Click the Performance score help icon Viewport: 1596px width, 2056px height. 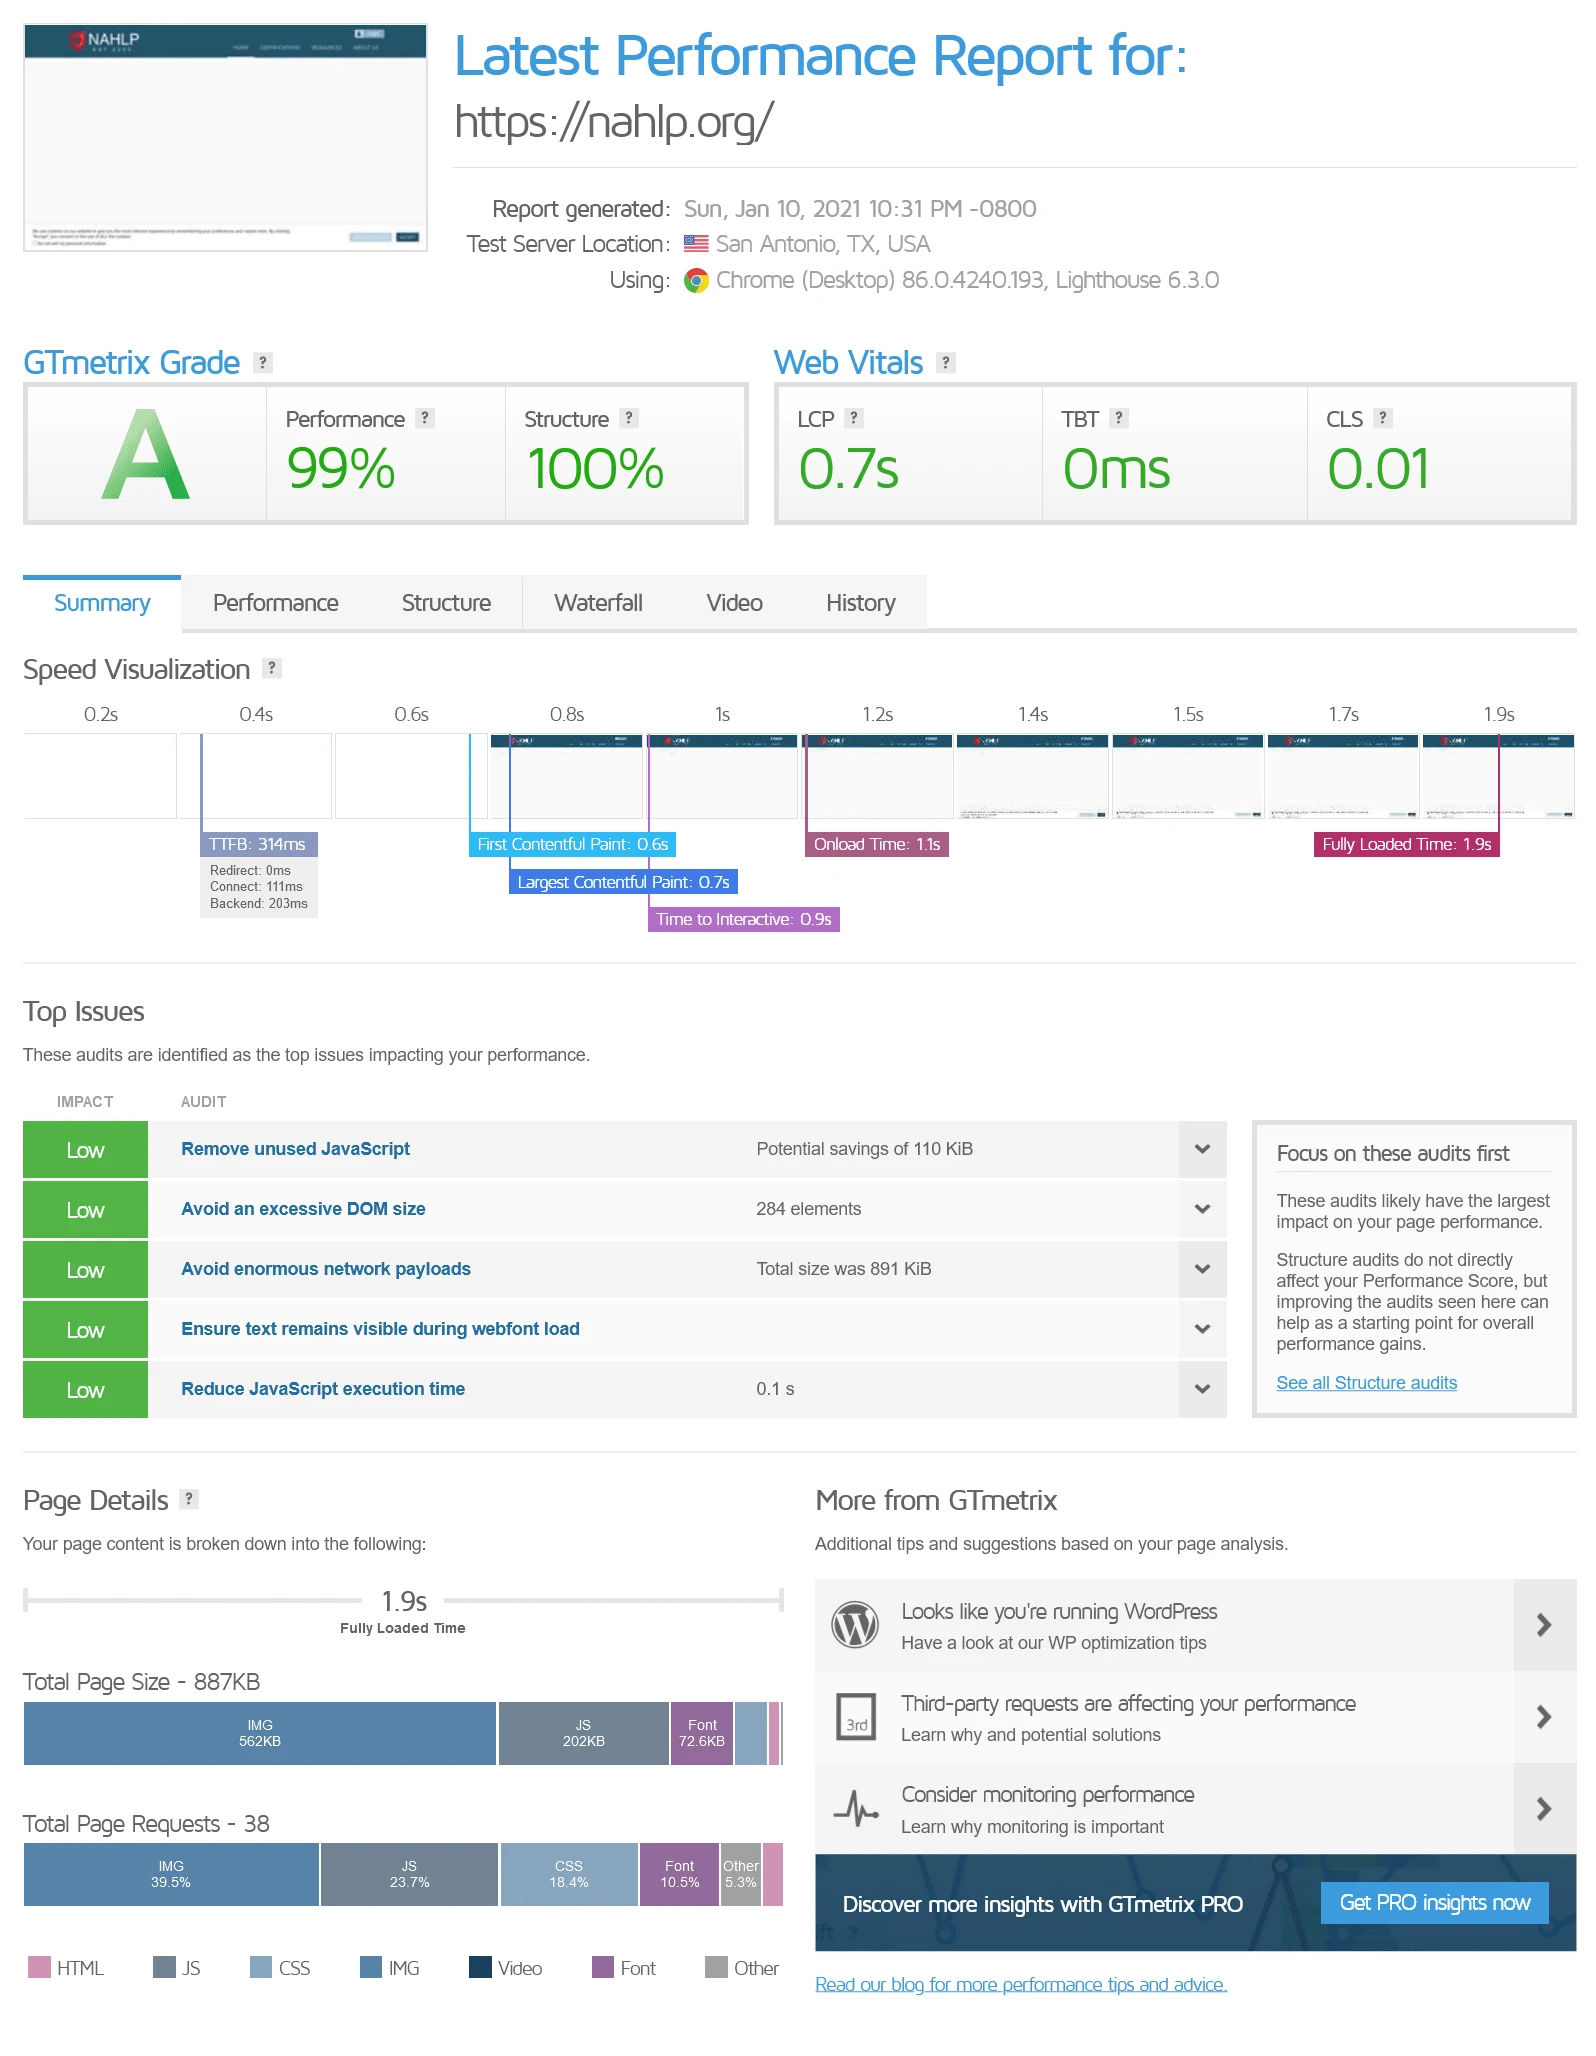pyautogui.click(x=425, y=418)
